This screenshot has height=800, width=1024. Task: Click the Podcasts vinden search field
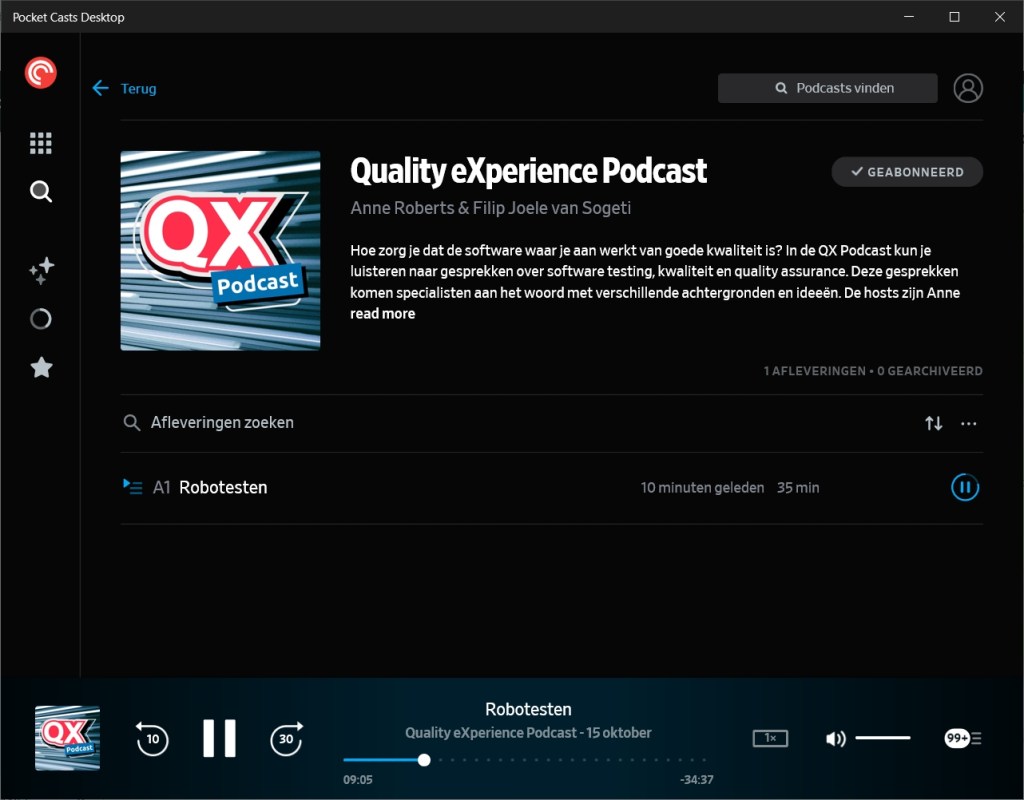point(827,88)
